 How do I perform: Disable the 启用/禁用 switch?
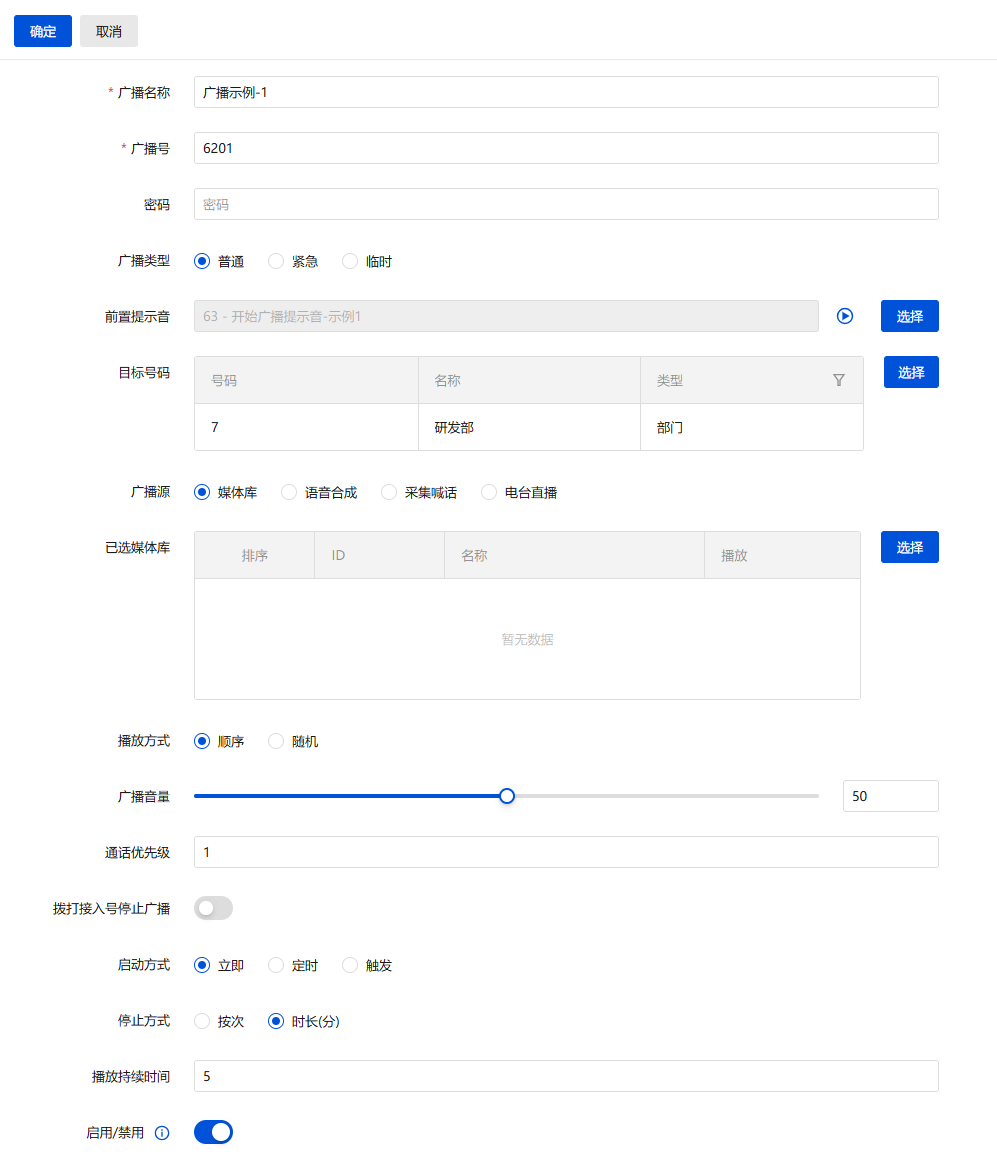[213, 1132]
